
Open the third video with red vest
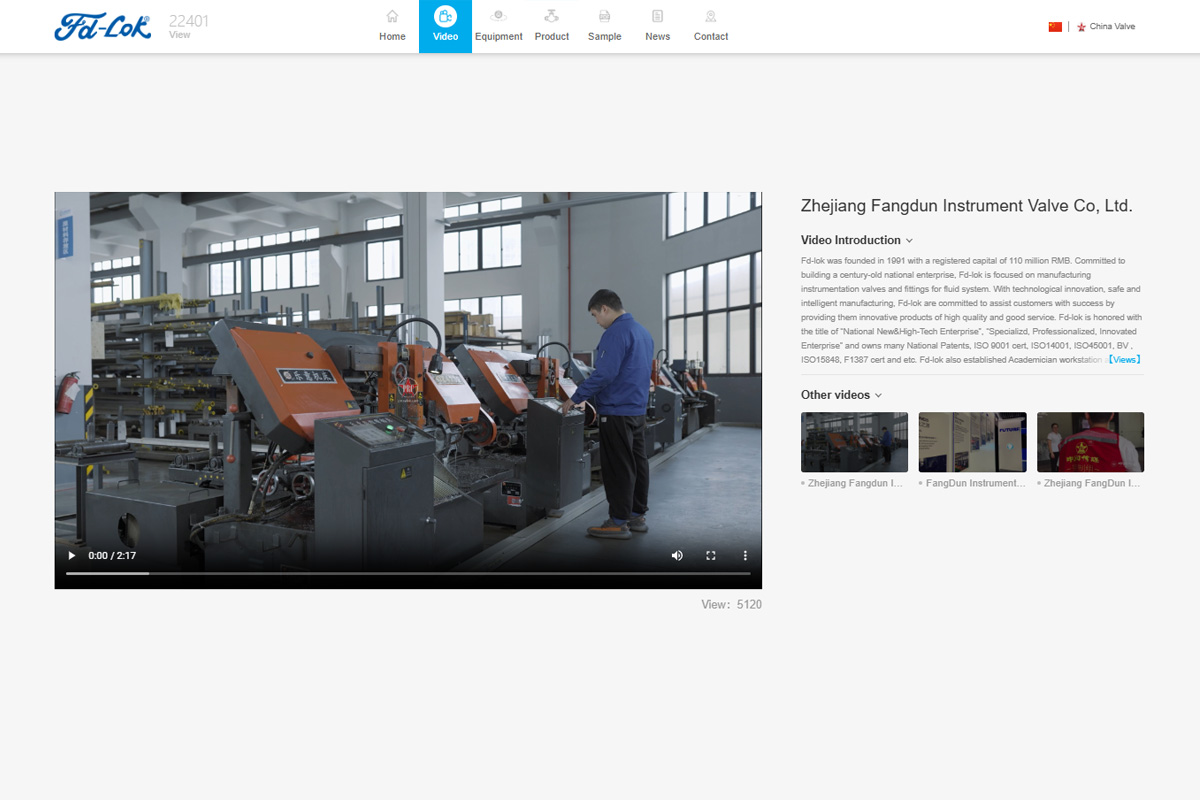point(1090,442)
